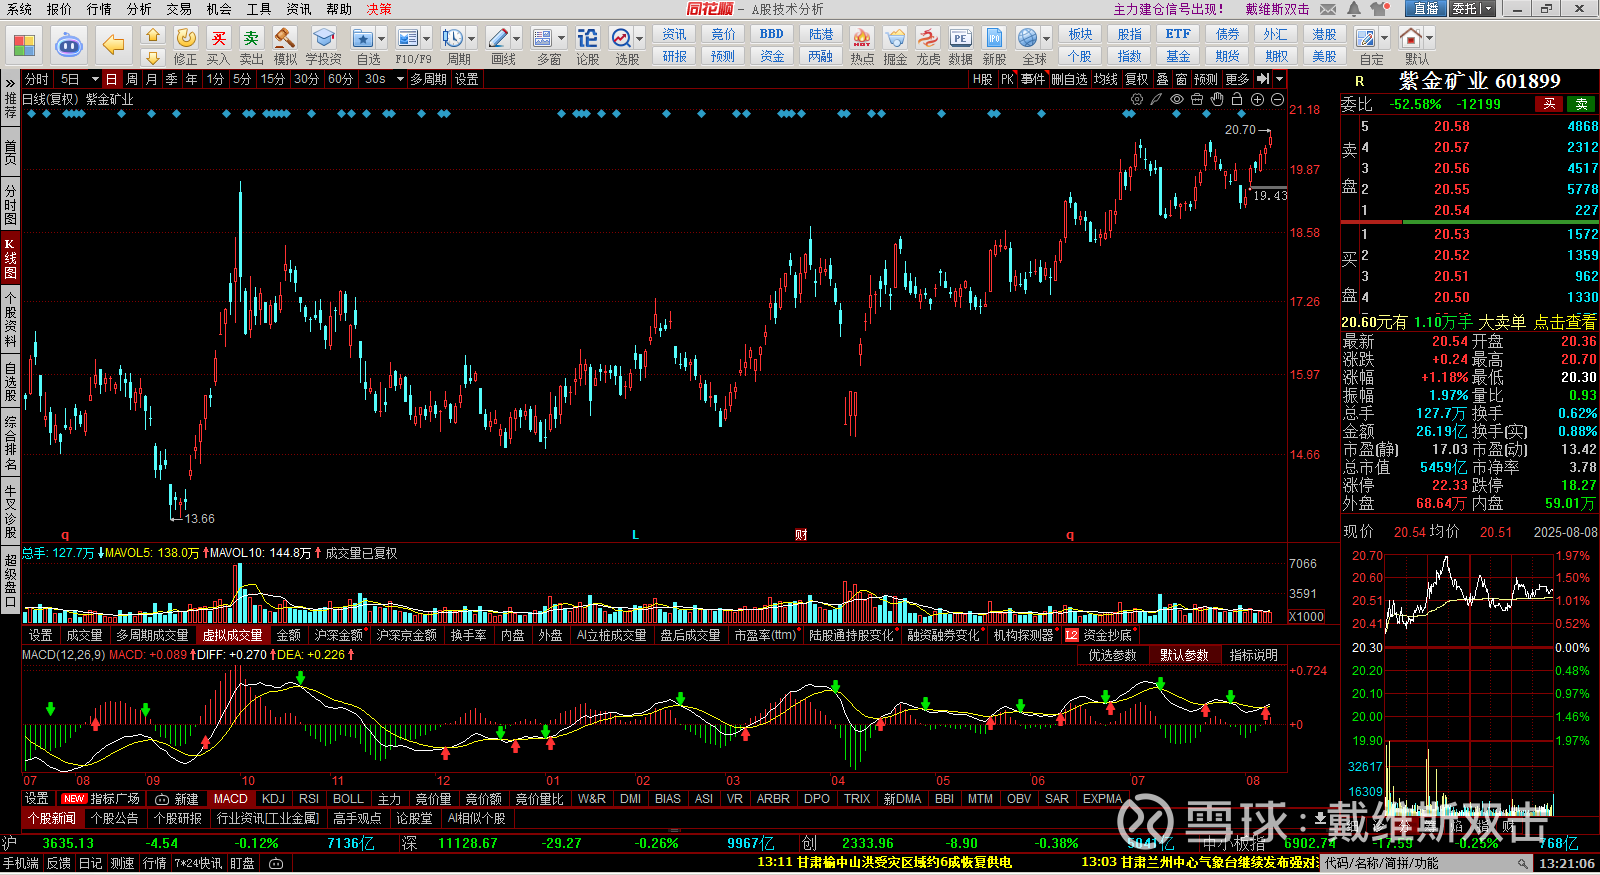1600x875 pixels.
Task: Select the 画线 pencil drawing tool
Action: click(x=498, y=38)
